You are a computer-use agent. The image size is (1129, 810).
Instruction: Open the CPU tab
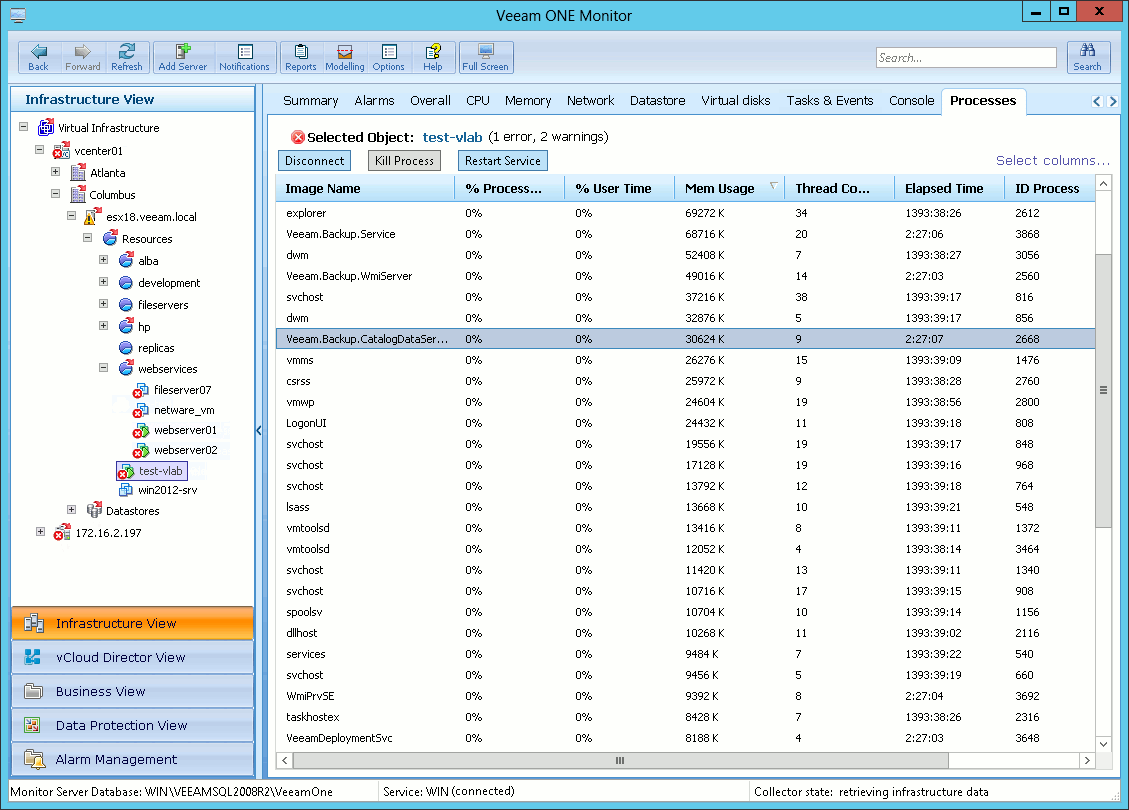pyautogui.click(x=477, y=101)
